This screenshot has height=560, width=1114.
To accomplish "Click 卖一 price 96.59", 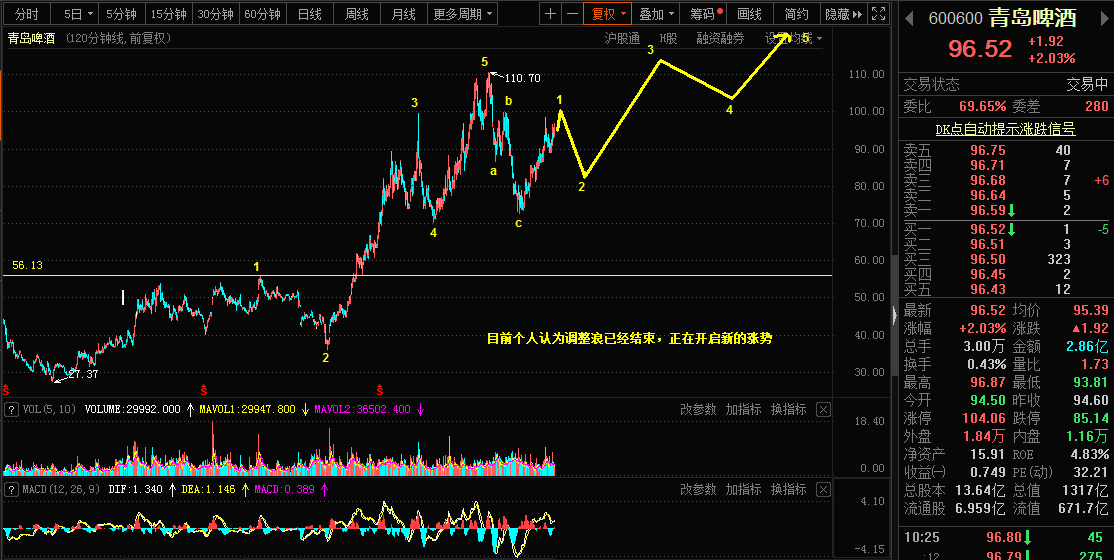I will pos(988,210).
